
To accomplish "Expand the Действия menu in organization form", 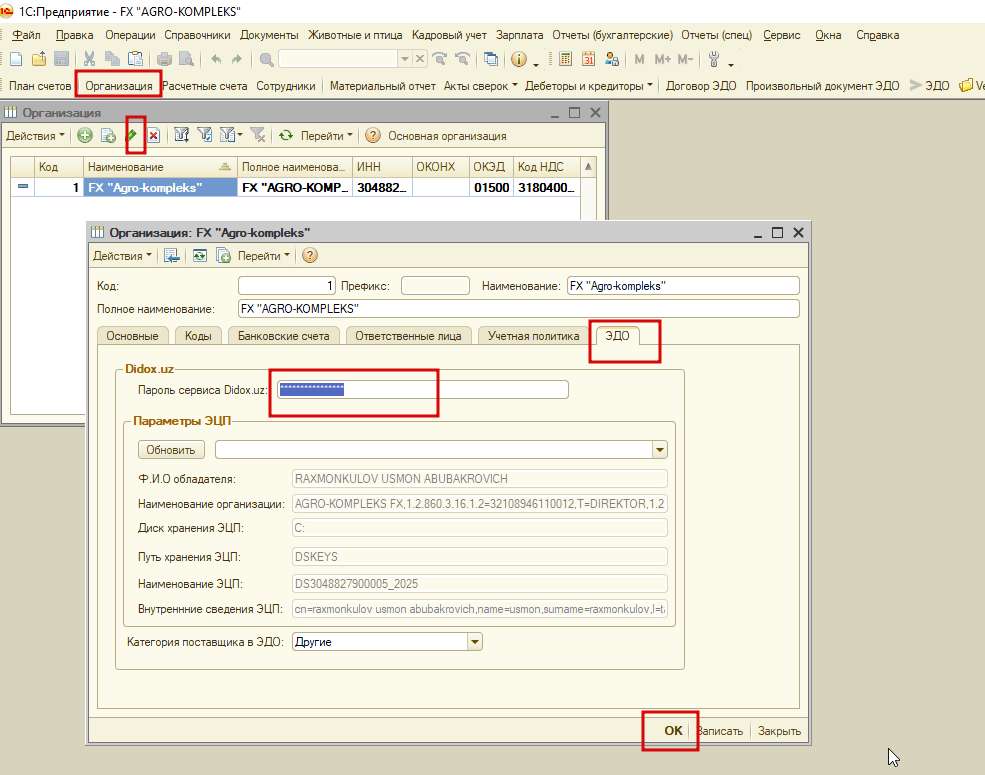I will point(122,256).
